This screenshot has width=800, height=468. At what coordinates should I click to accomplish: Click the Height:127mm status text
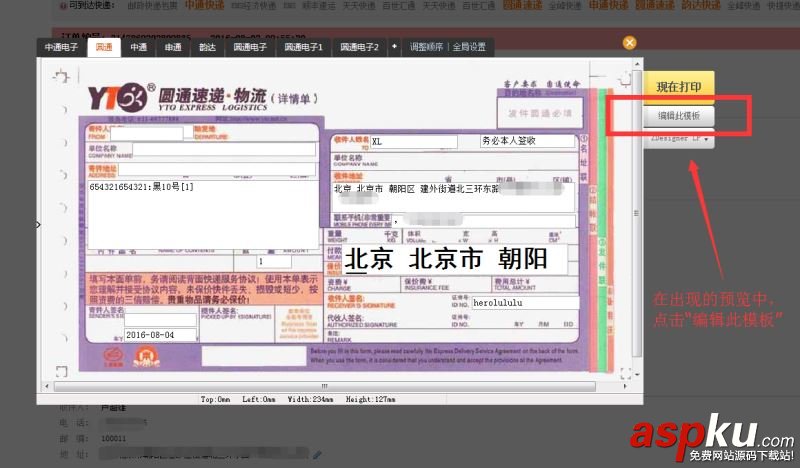[370, 399]
